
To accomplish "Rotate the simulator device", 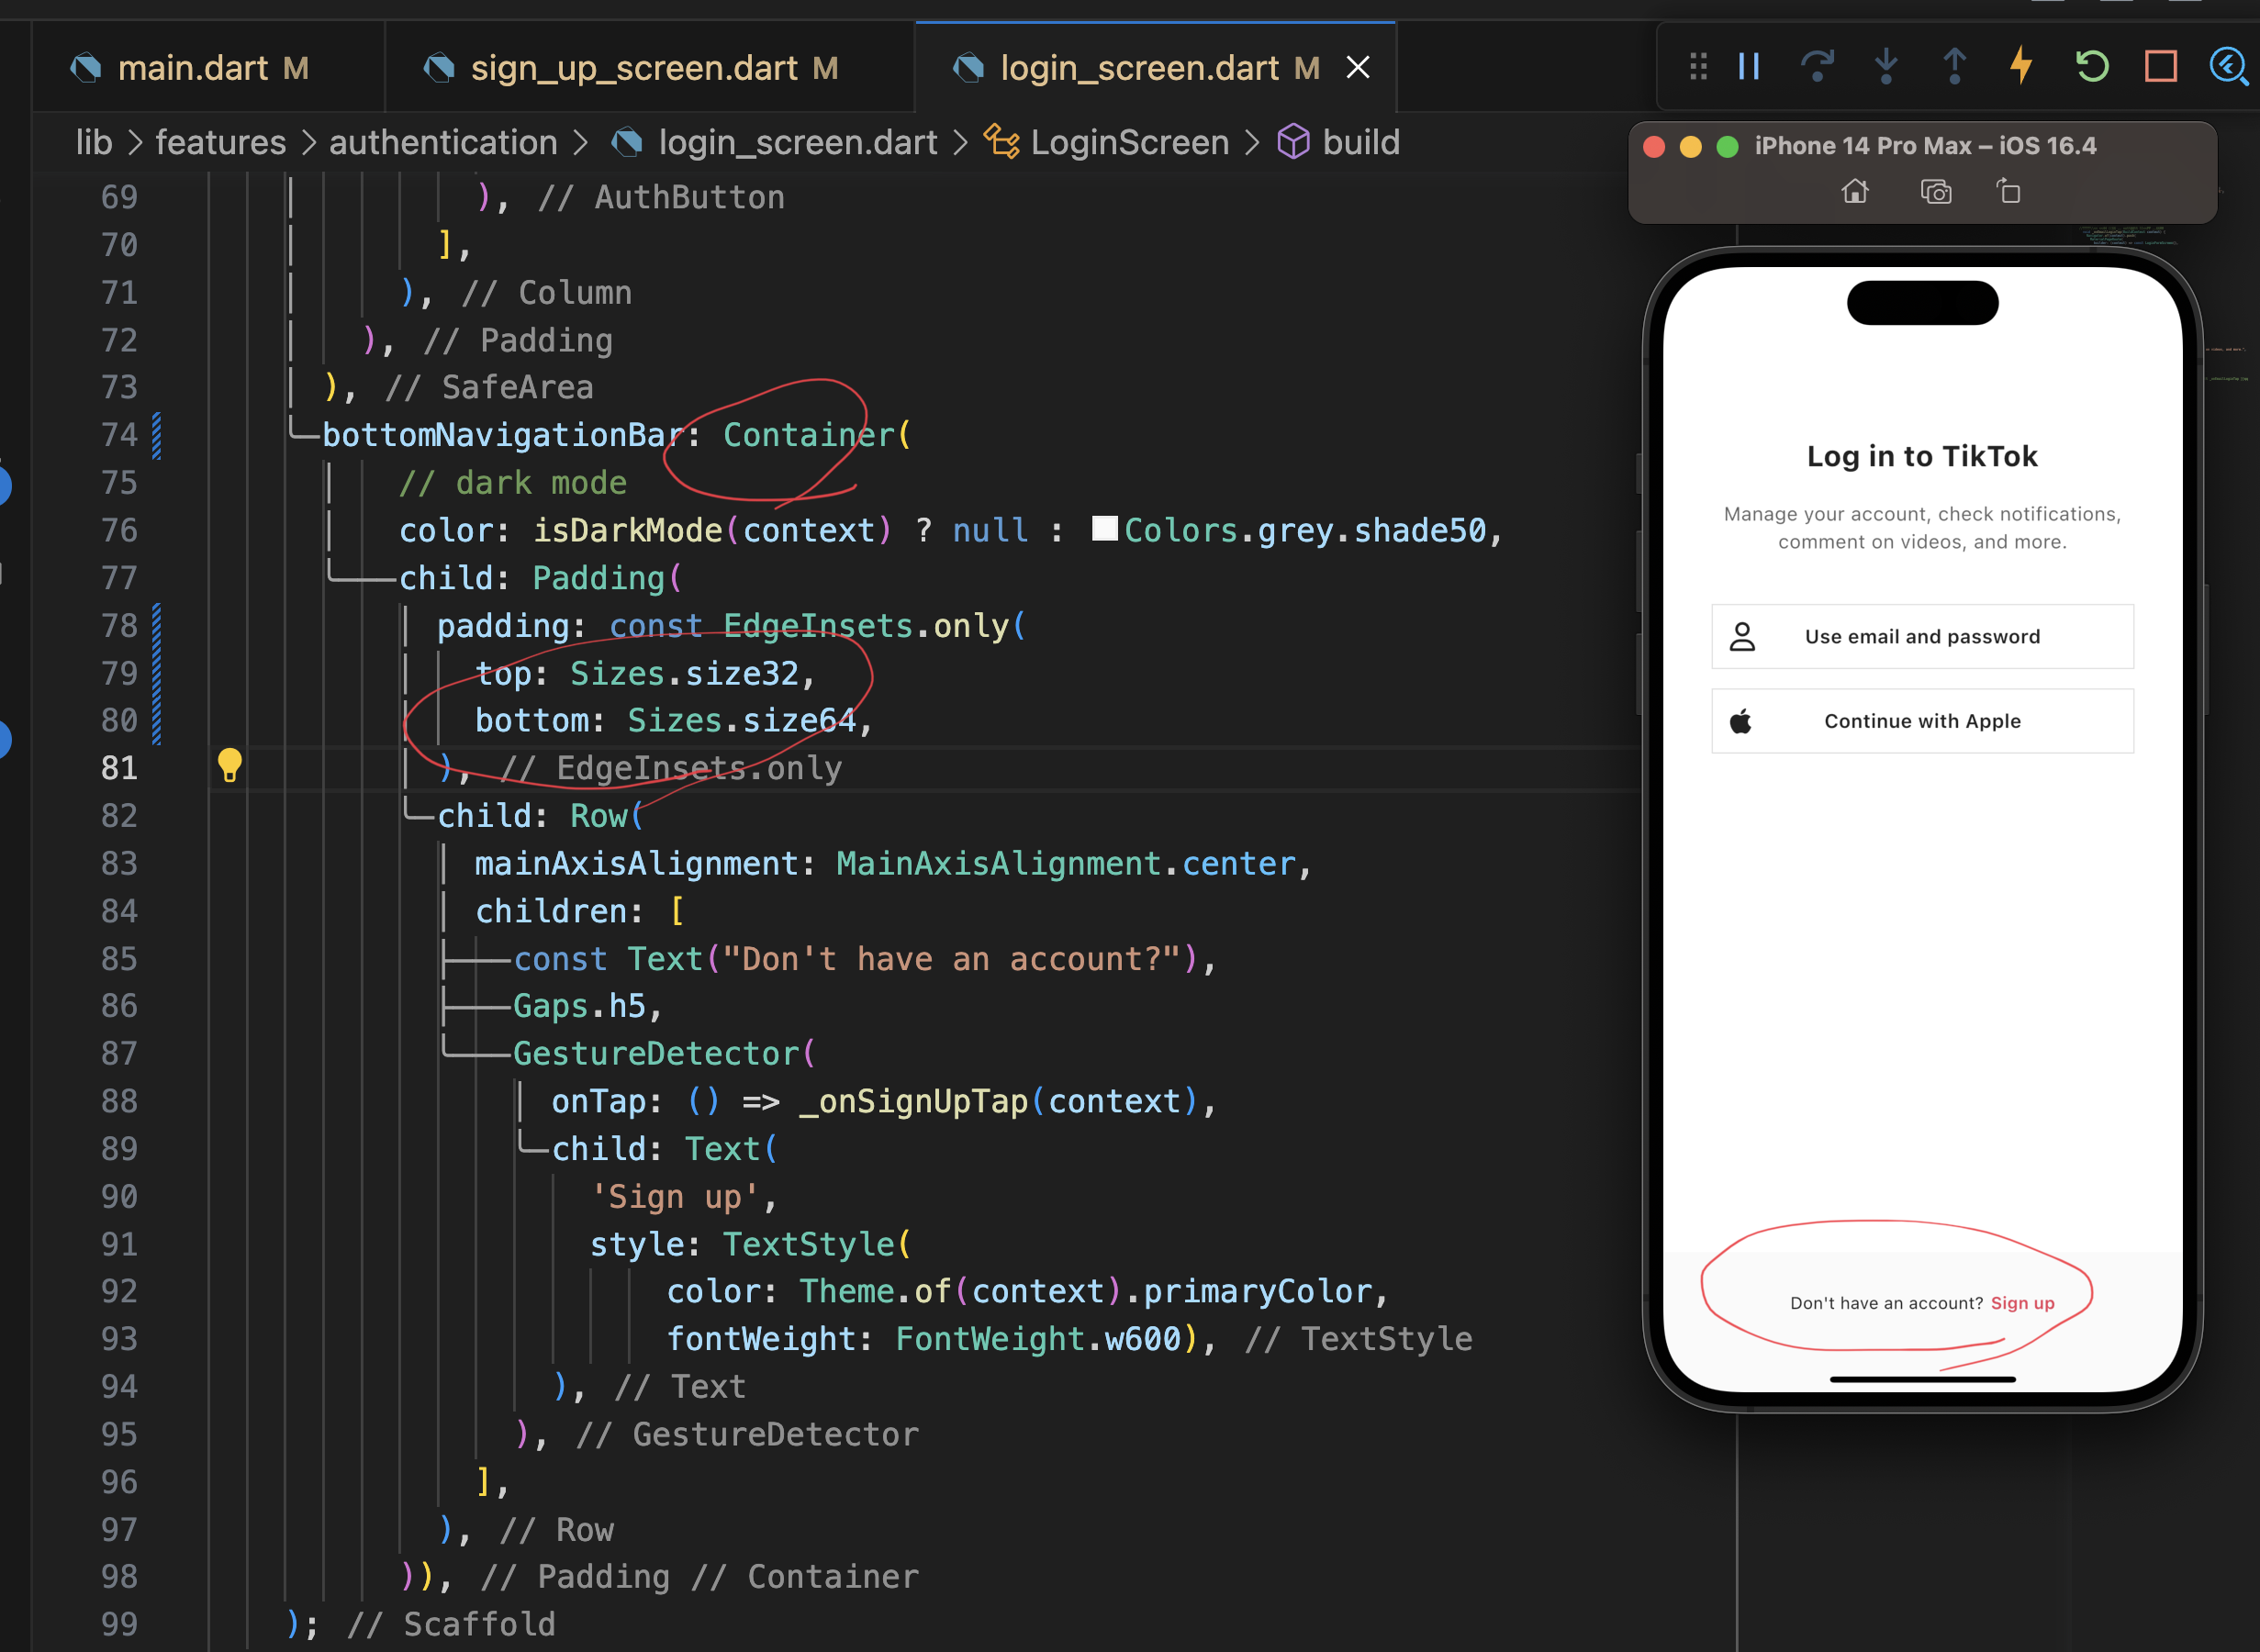I will 2009,191.
